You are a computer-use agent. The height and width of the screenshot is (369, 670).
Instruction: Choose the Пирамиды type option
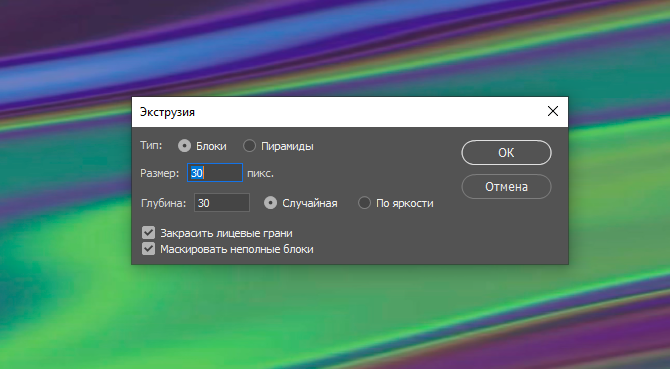249,146
